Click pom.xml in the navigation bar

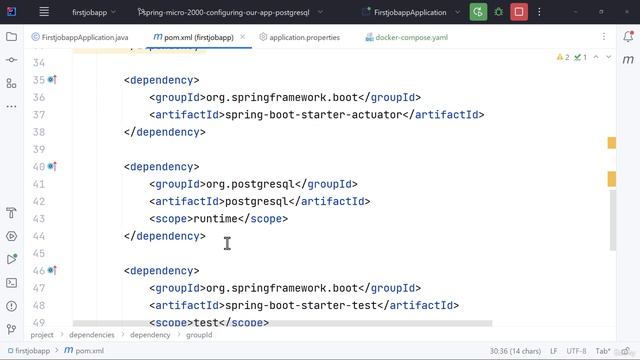pos(84,351)
